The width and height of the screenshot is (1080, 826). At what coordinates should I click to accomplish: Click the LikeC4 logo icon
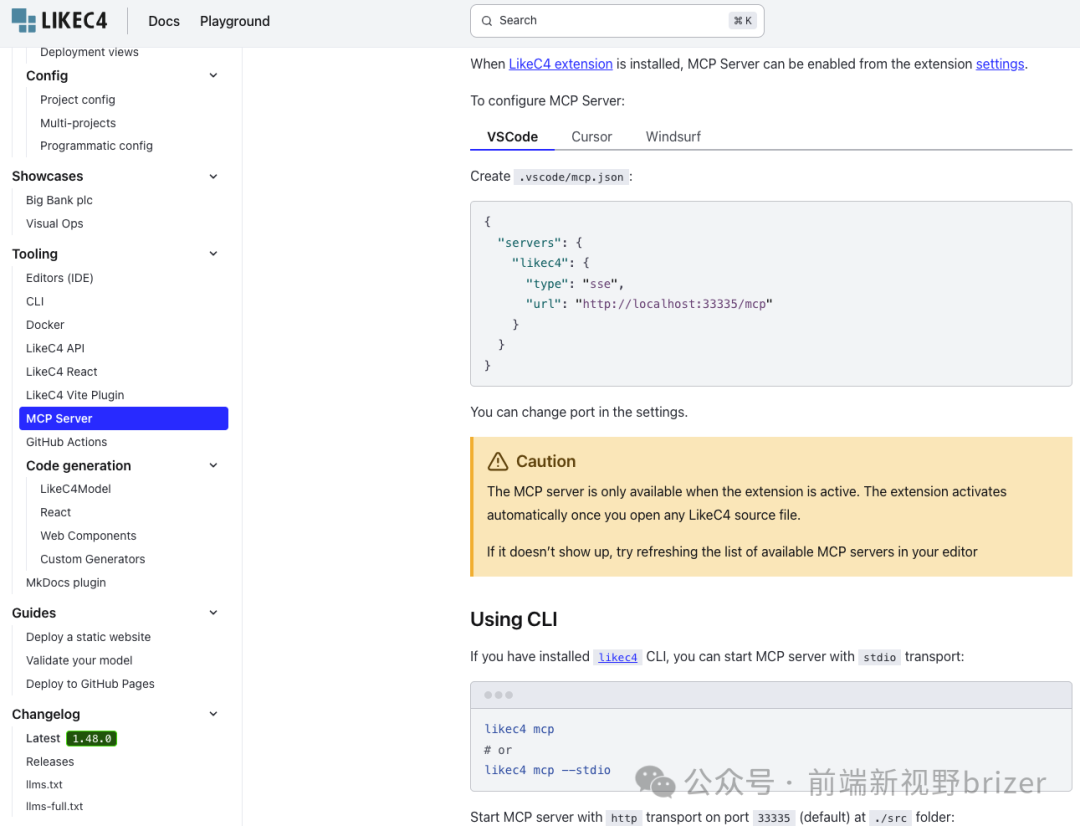[x=24, y=20]
